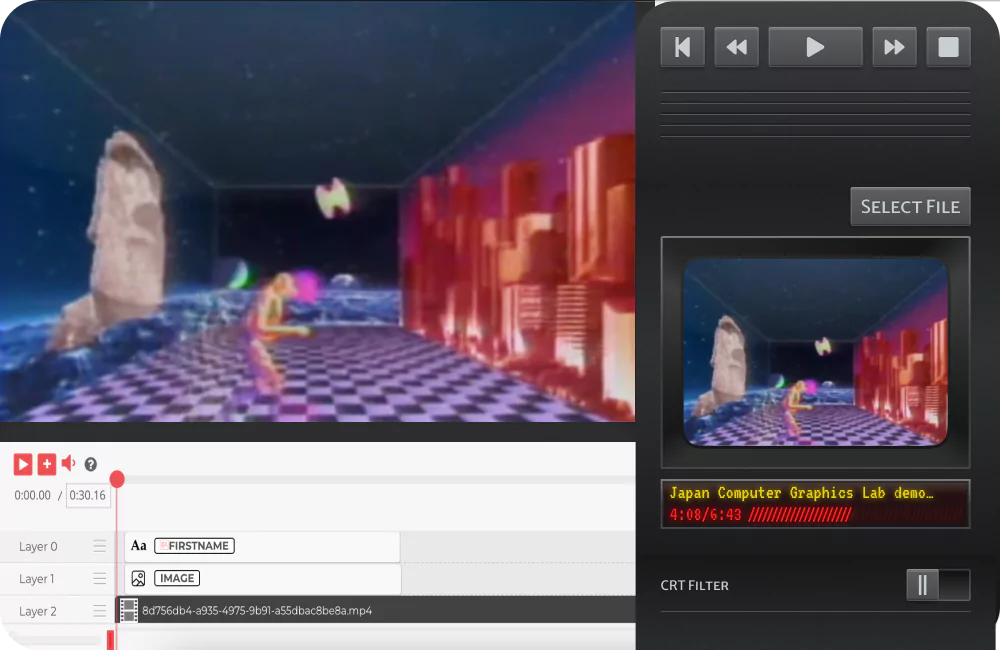Toggle the CRT Filter switch

pyautogui.click(x=938, y=585)
